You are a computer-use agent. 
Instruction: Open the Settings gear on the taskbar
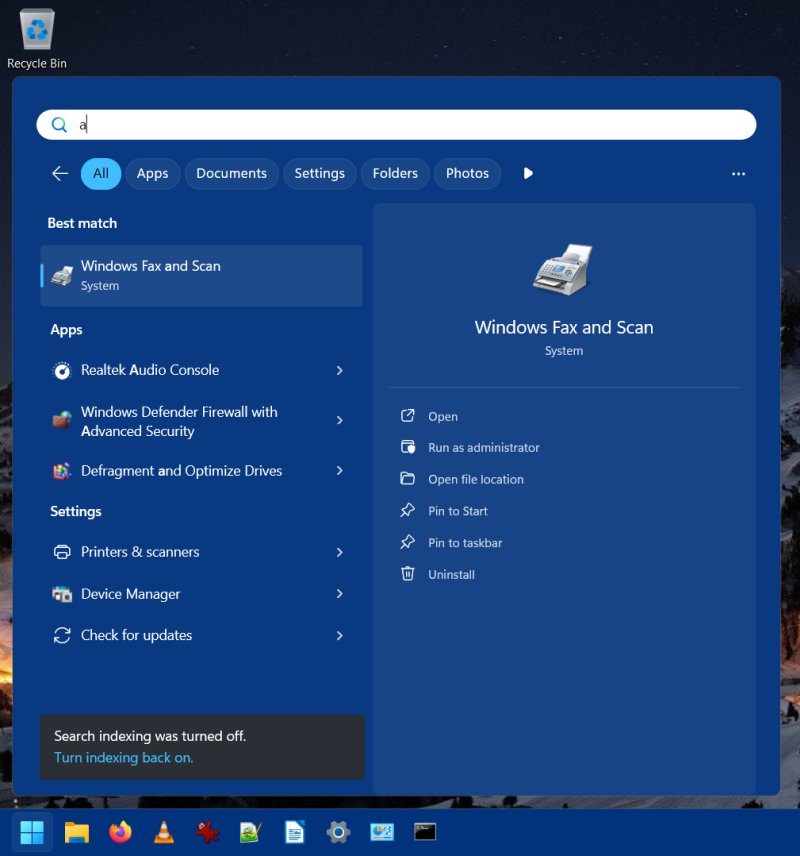click(x=338, y=833)
